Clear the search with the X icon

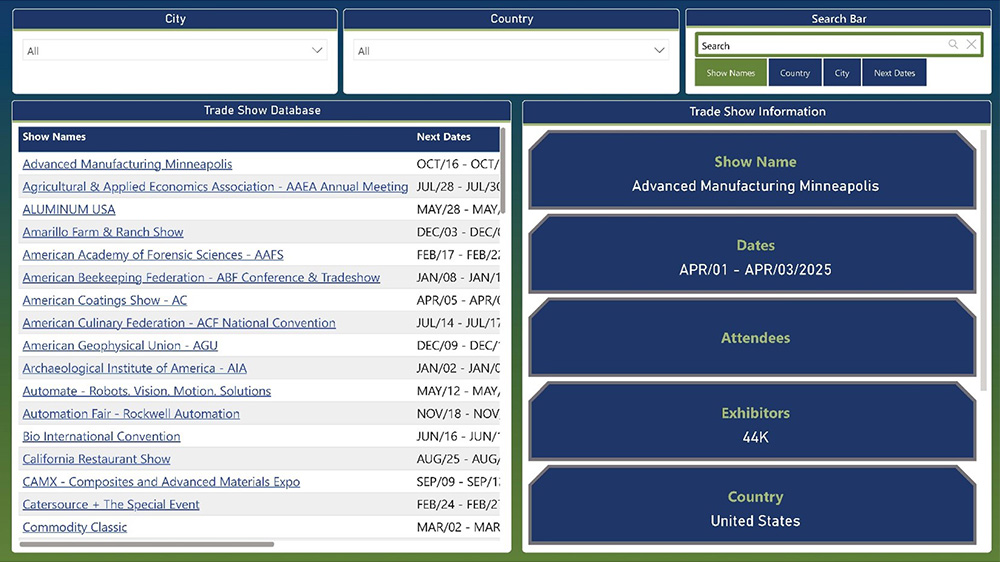point(971,45)
